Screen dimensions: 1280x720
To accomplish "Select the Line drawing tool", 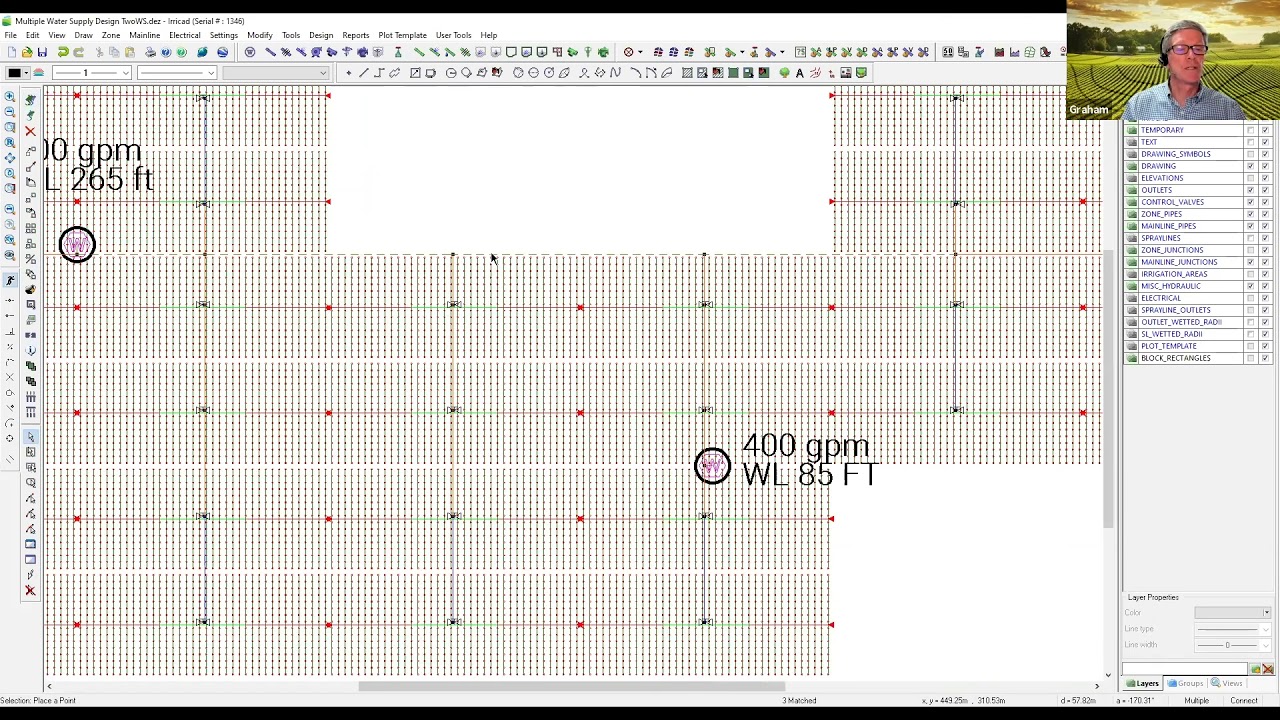I will pyautogui.click(x=363, y=73).
